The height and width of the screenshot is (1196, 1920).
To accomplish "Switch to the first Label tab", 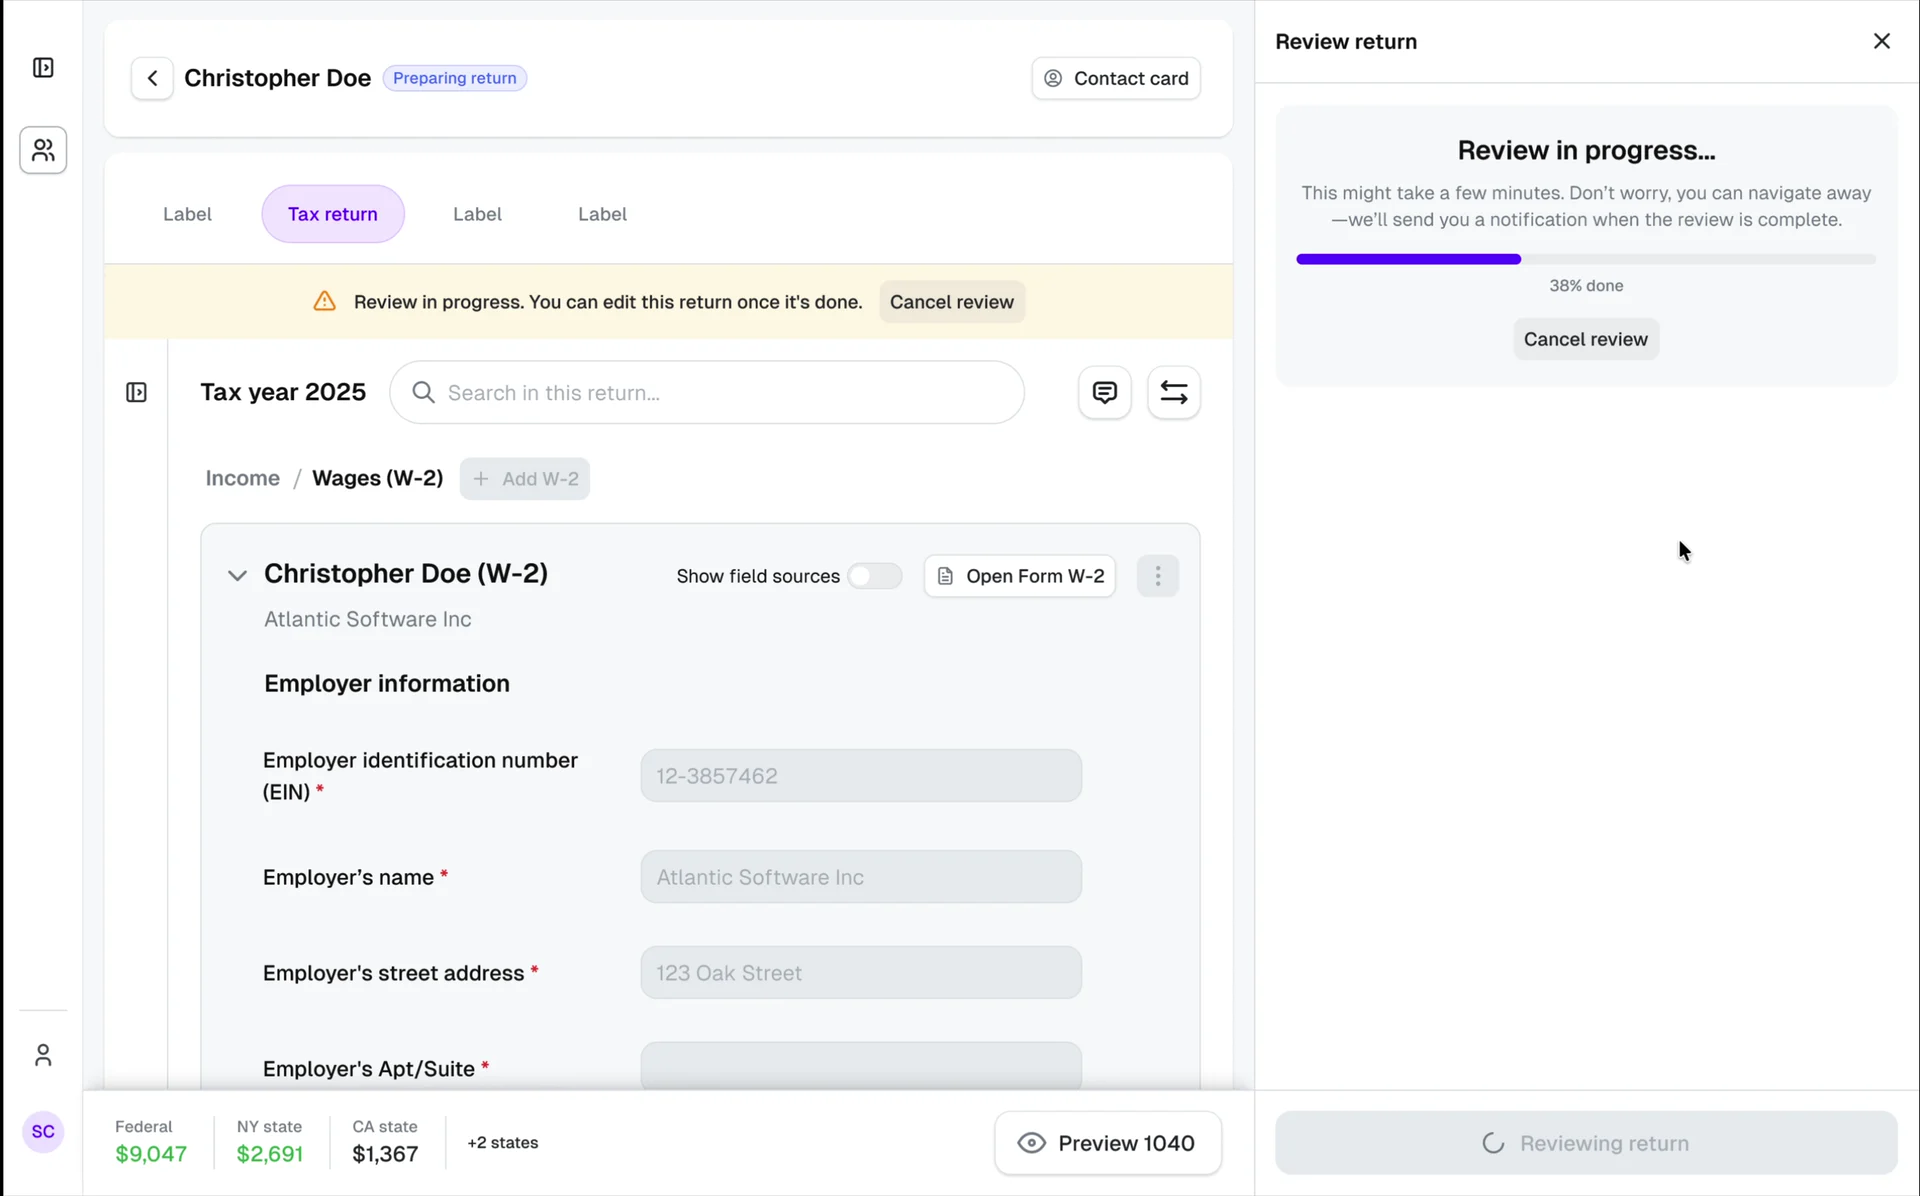I will [187, 214].
